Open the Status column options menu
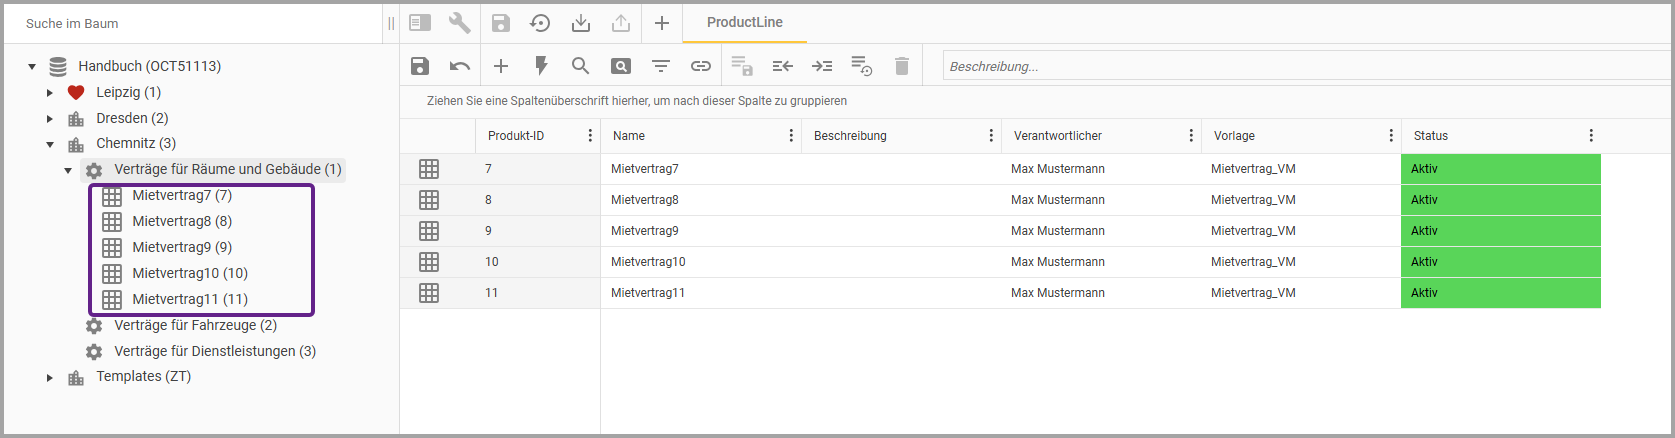Screen dimensions: 1675x438 pyautogui.click(x=1591, y=136)
